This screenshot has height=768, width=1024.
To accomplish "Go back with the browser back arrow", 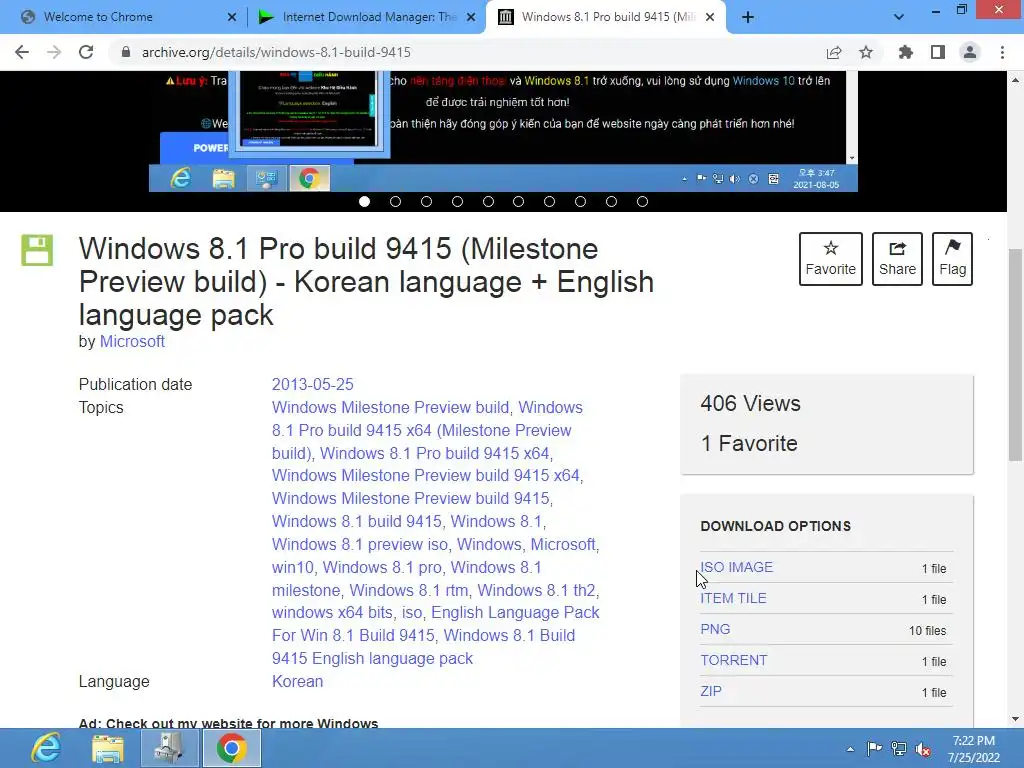I will coord(22,52).
